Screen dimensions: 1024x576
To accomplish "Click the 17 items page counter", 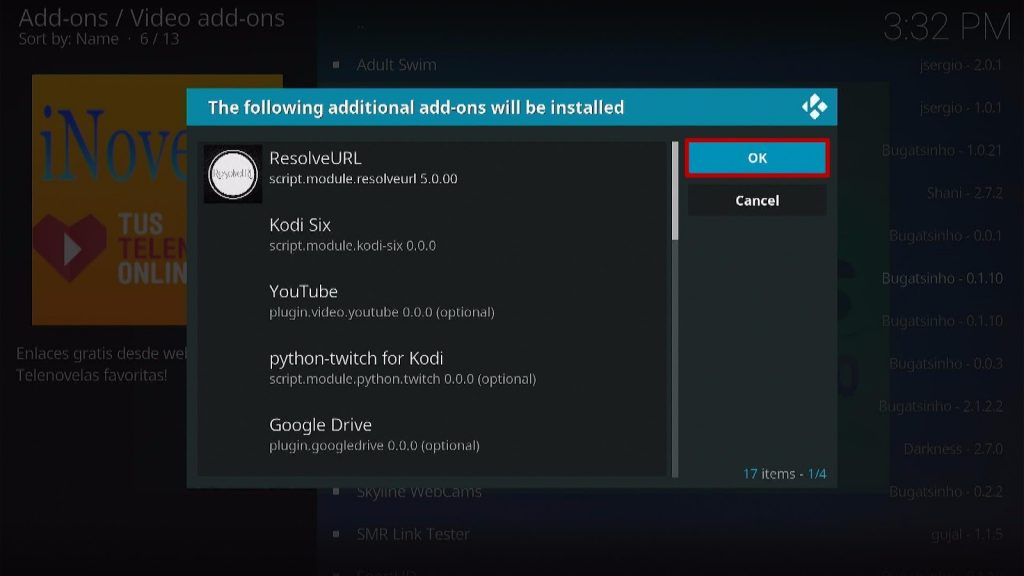I will coord(784,473).
